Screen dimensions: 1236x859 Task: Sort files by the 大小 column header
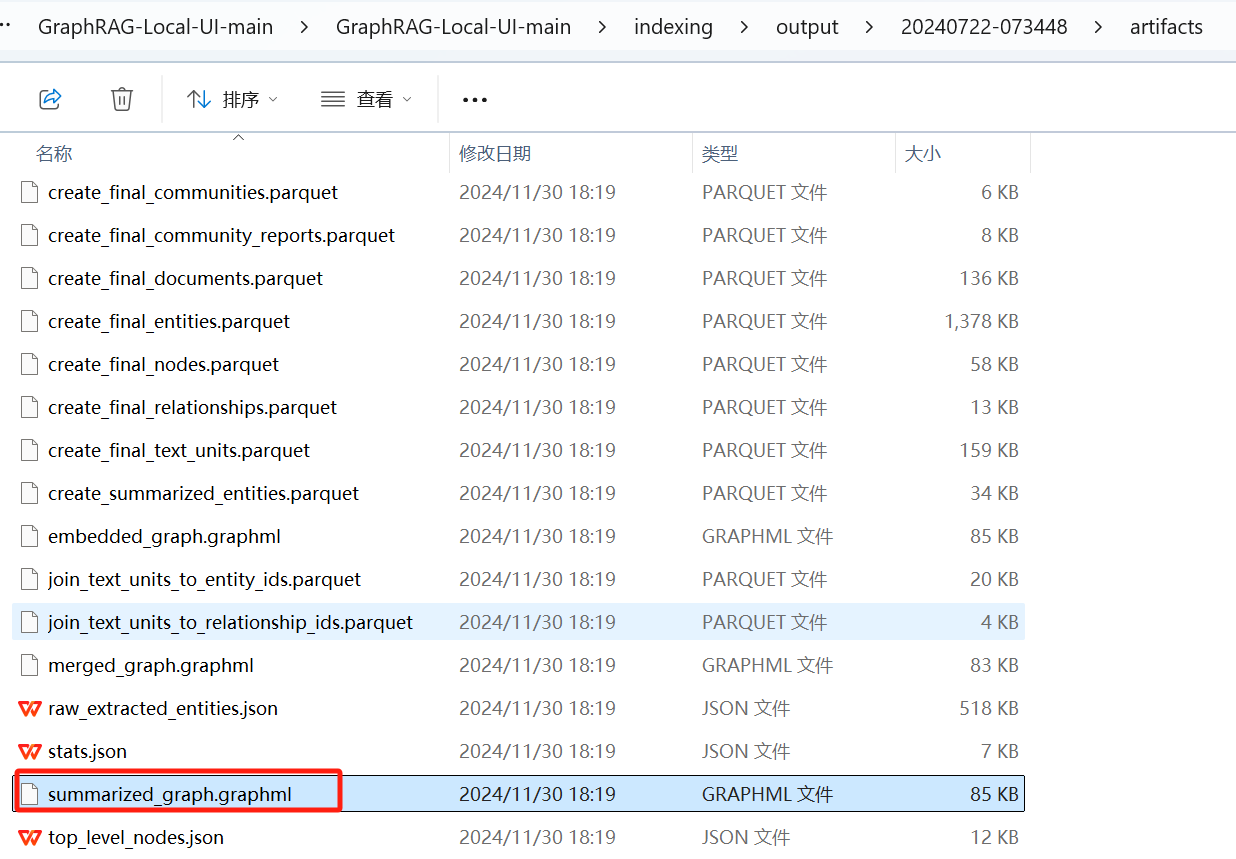(x=923, y=153)
